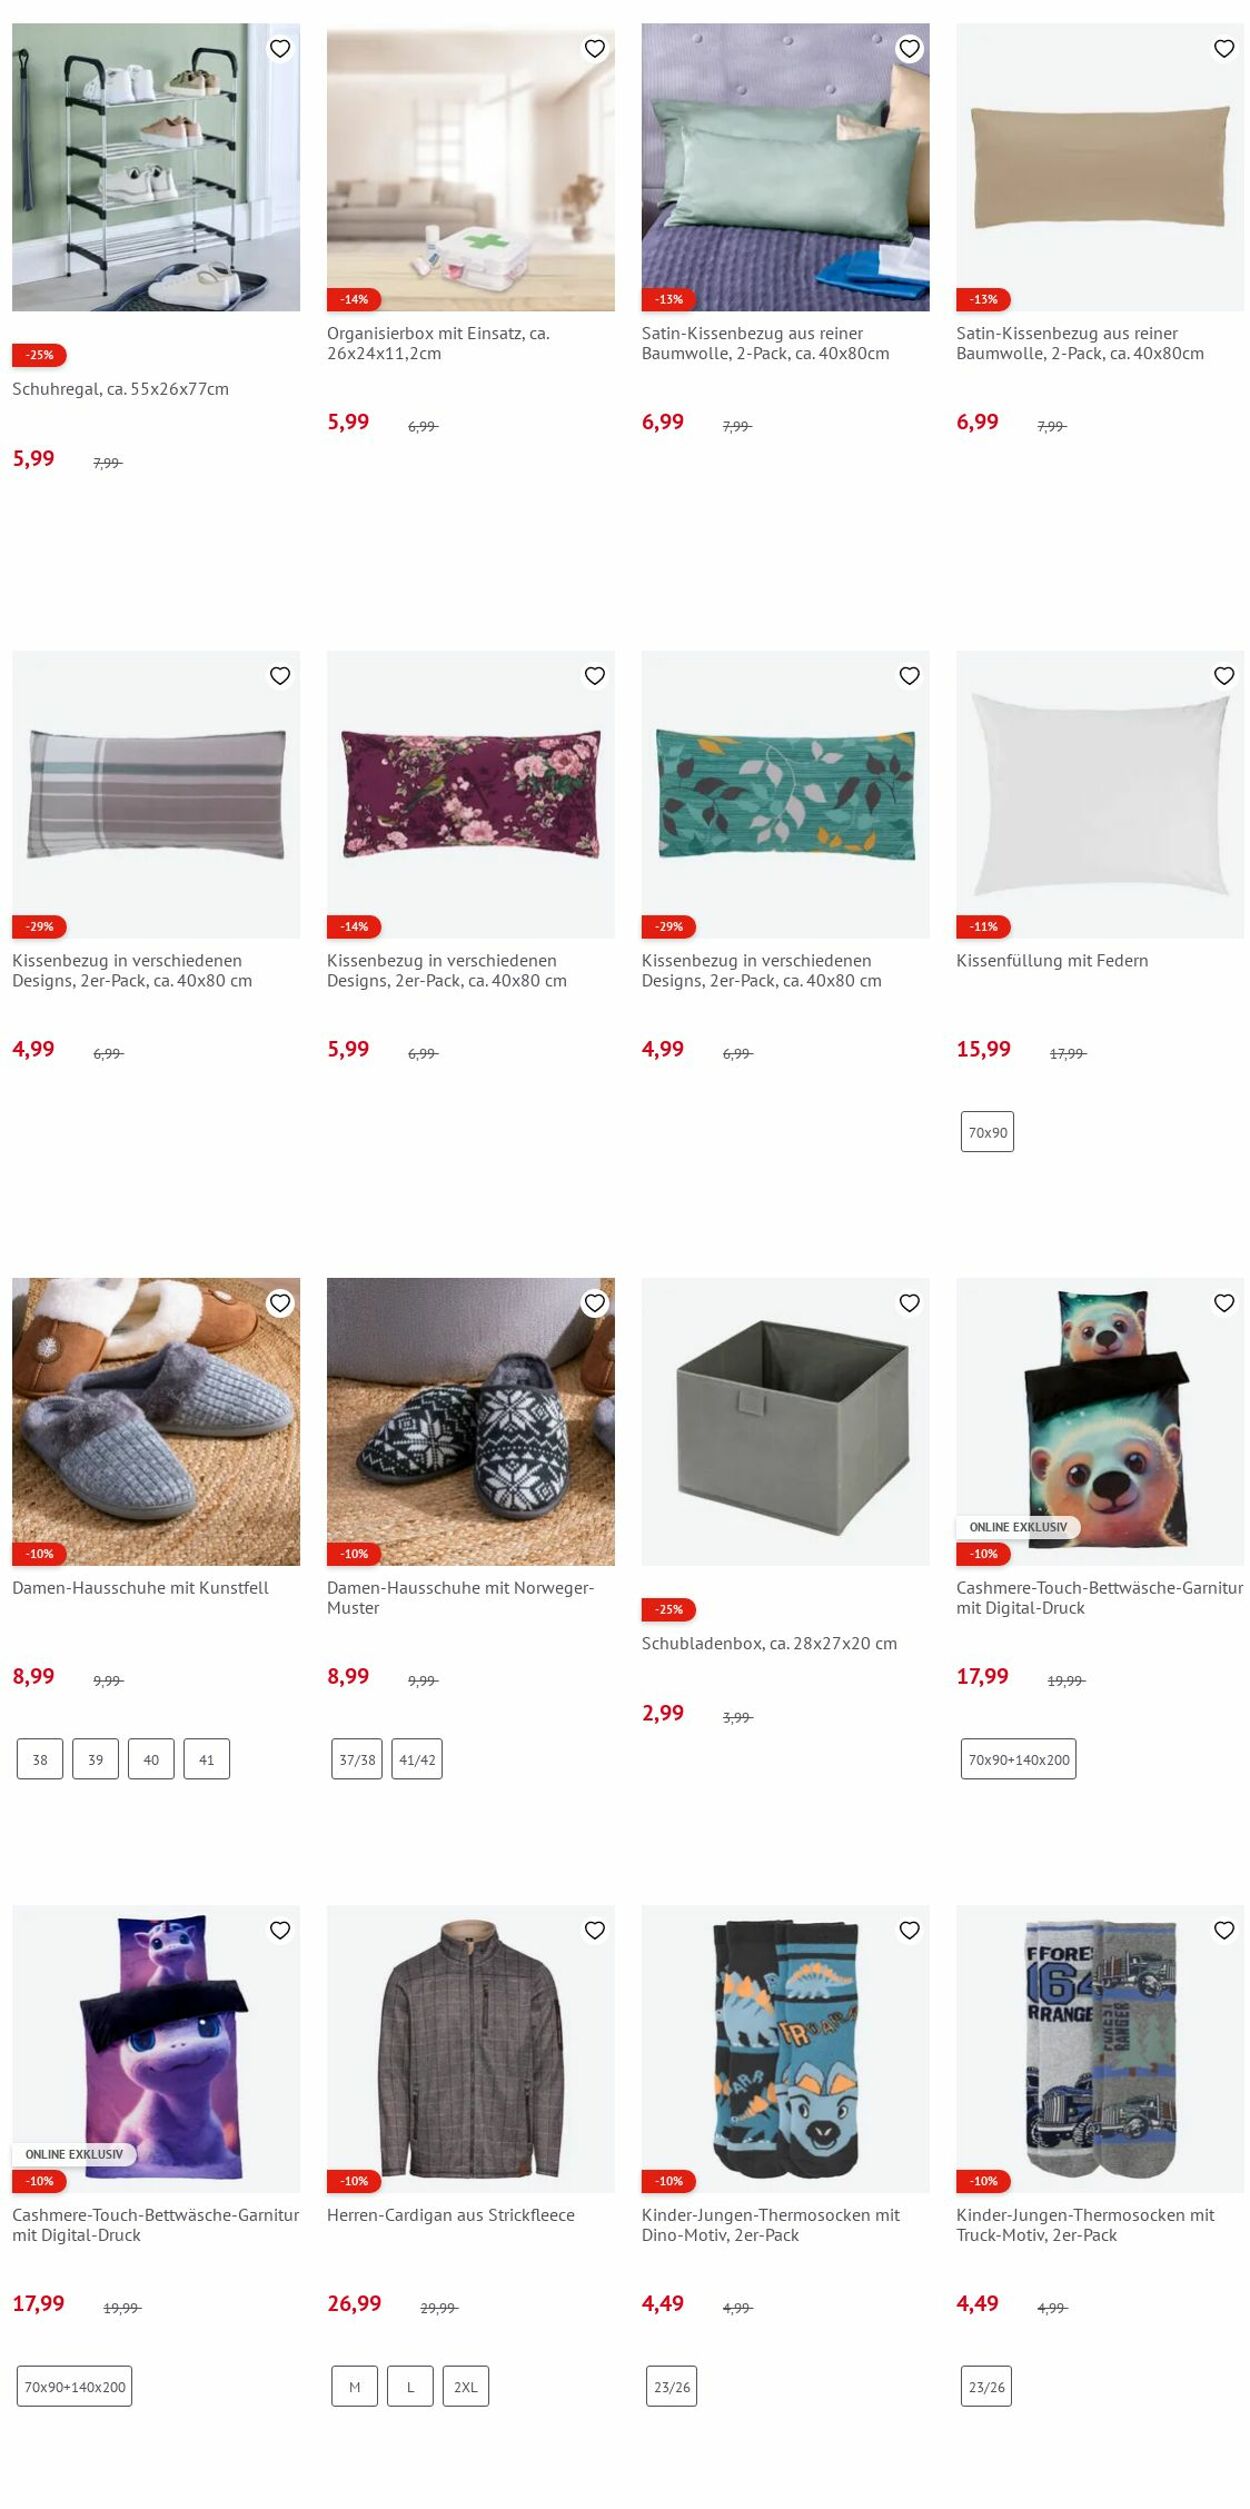Add Schuhregal to wishlist via heart icon

(x=280, y=48)
